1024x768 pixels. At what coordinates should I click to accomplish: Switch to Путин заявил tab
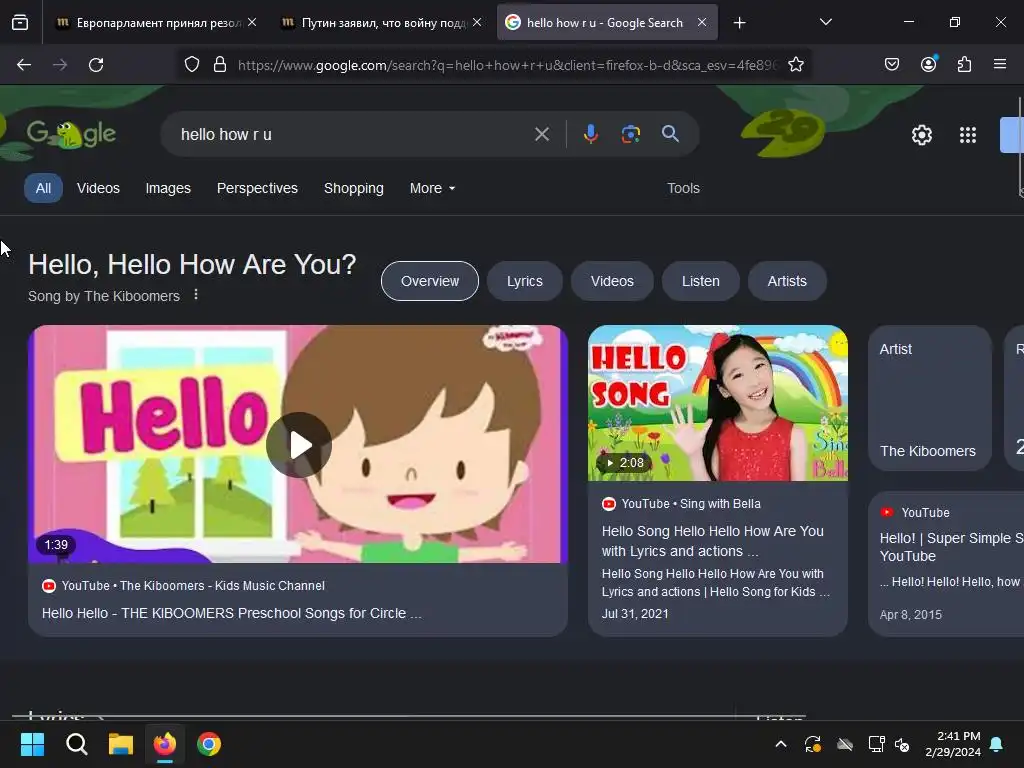point(379,23)
